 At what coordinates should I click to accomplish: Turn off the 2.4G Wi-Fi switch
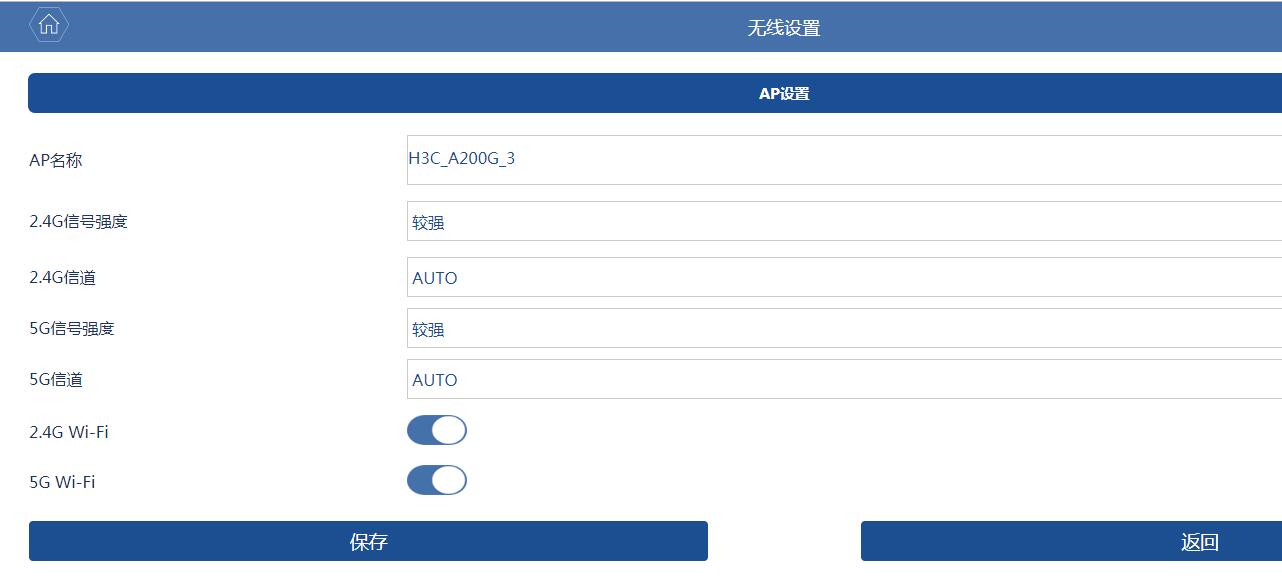click(x=437, y=430)
